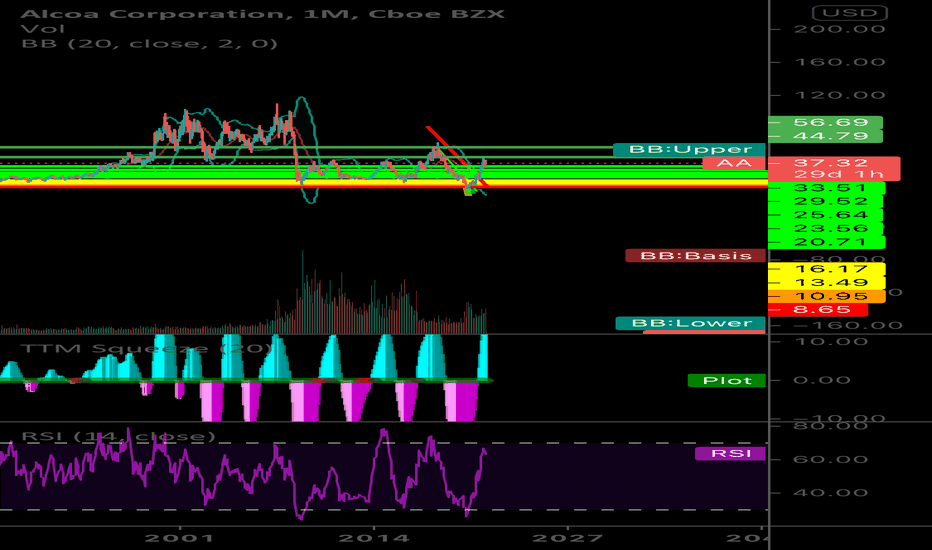Select the green Plot label tag
The height and width of the screenshot is (550, 932).
726,381
